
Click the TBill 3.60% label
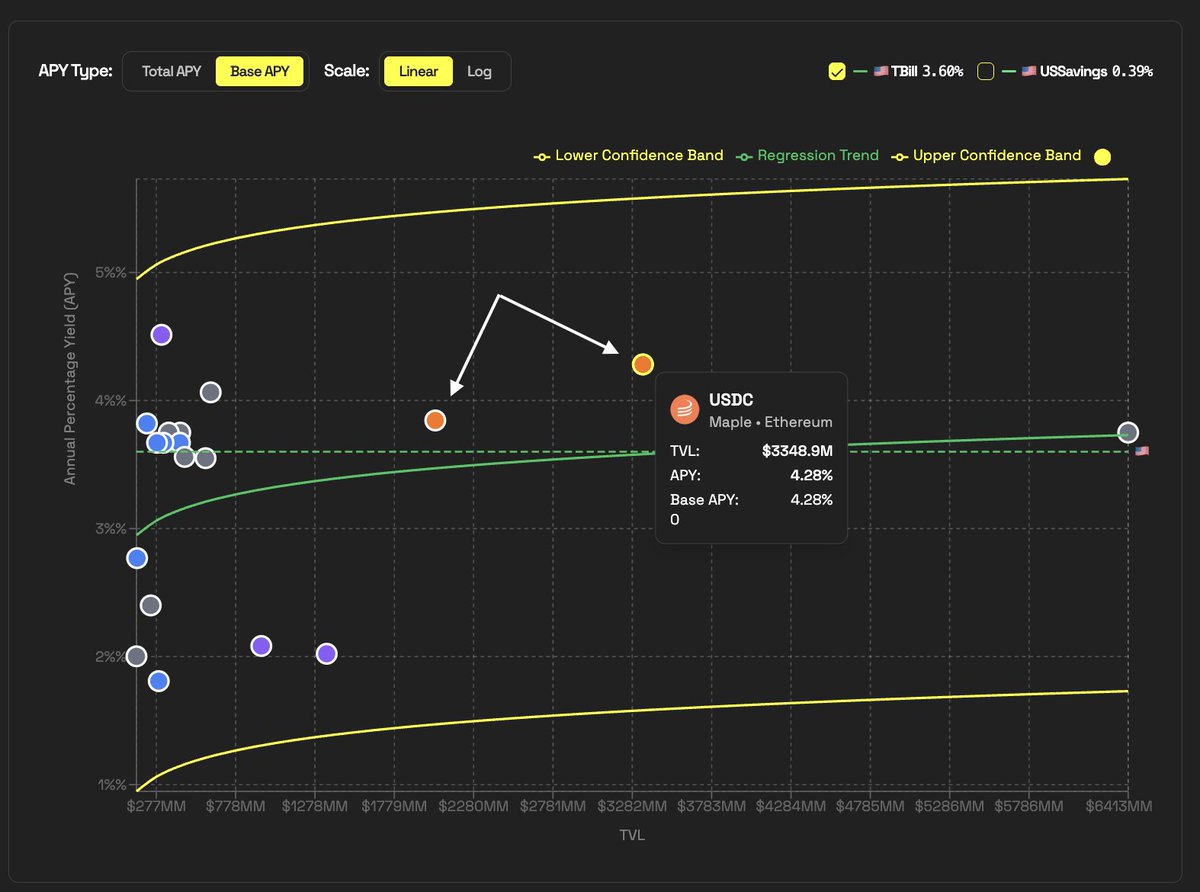(918, 71)
